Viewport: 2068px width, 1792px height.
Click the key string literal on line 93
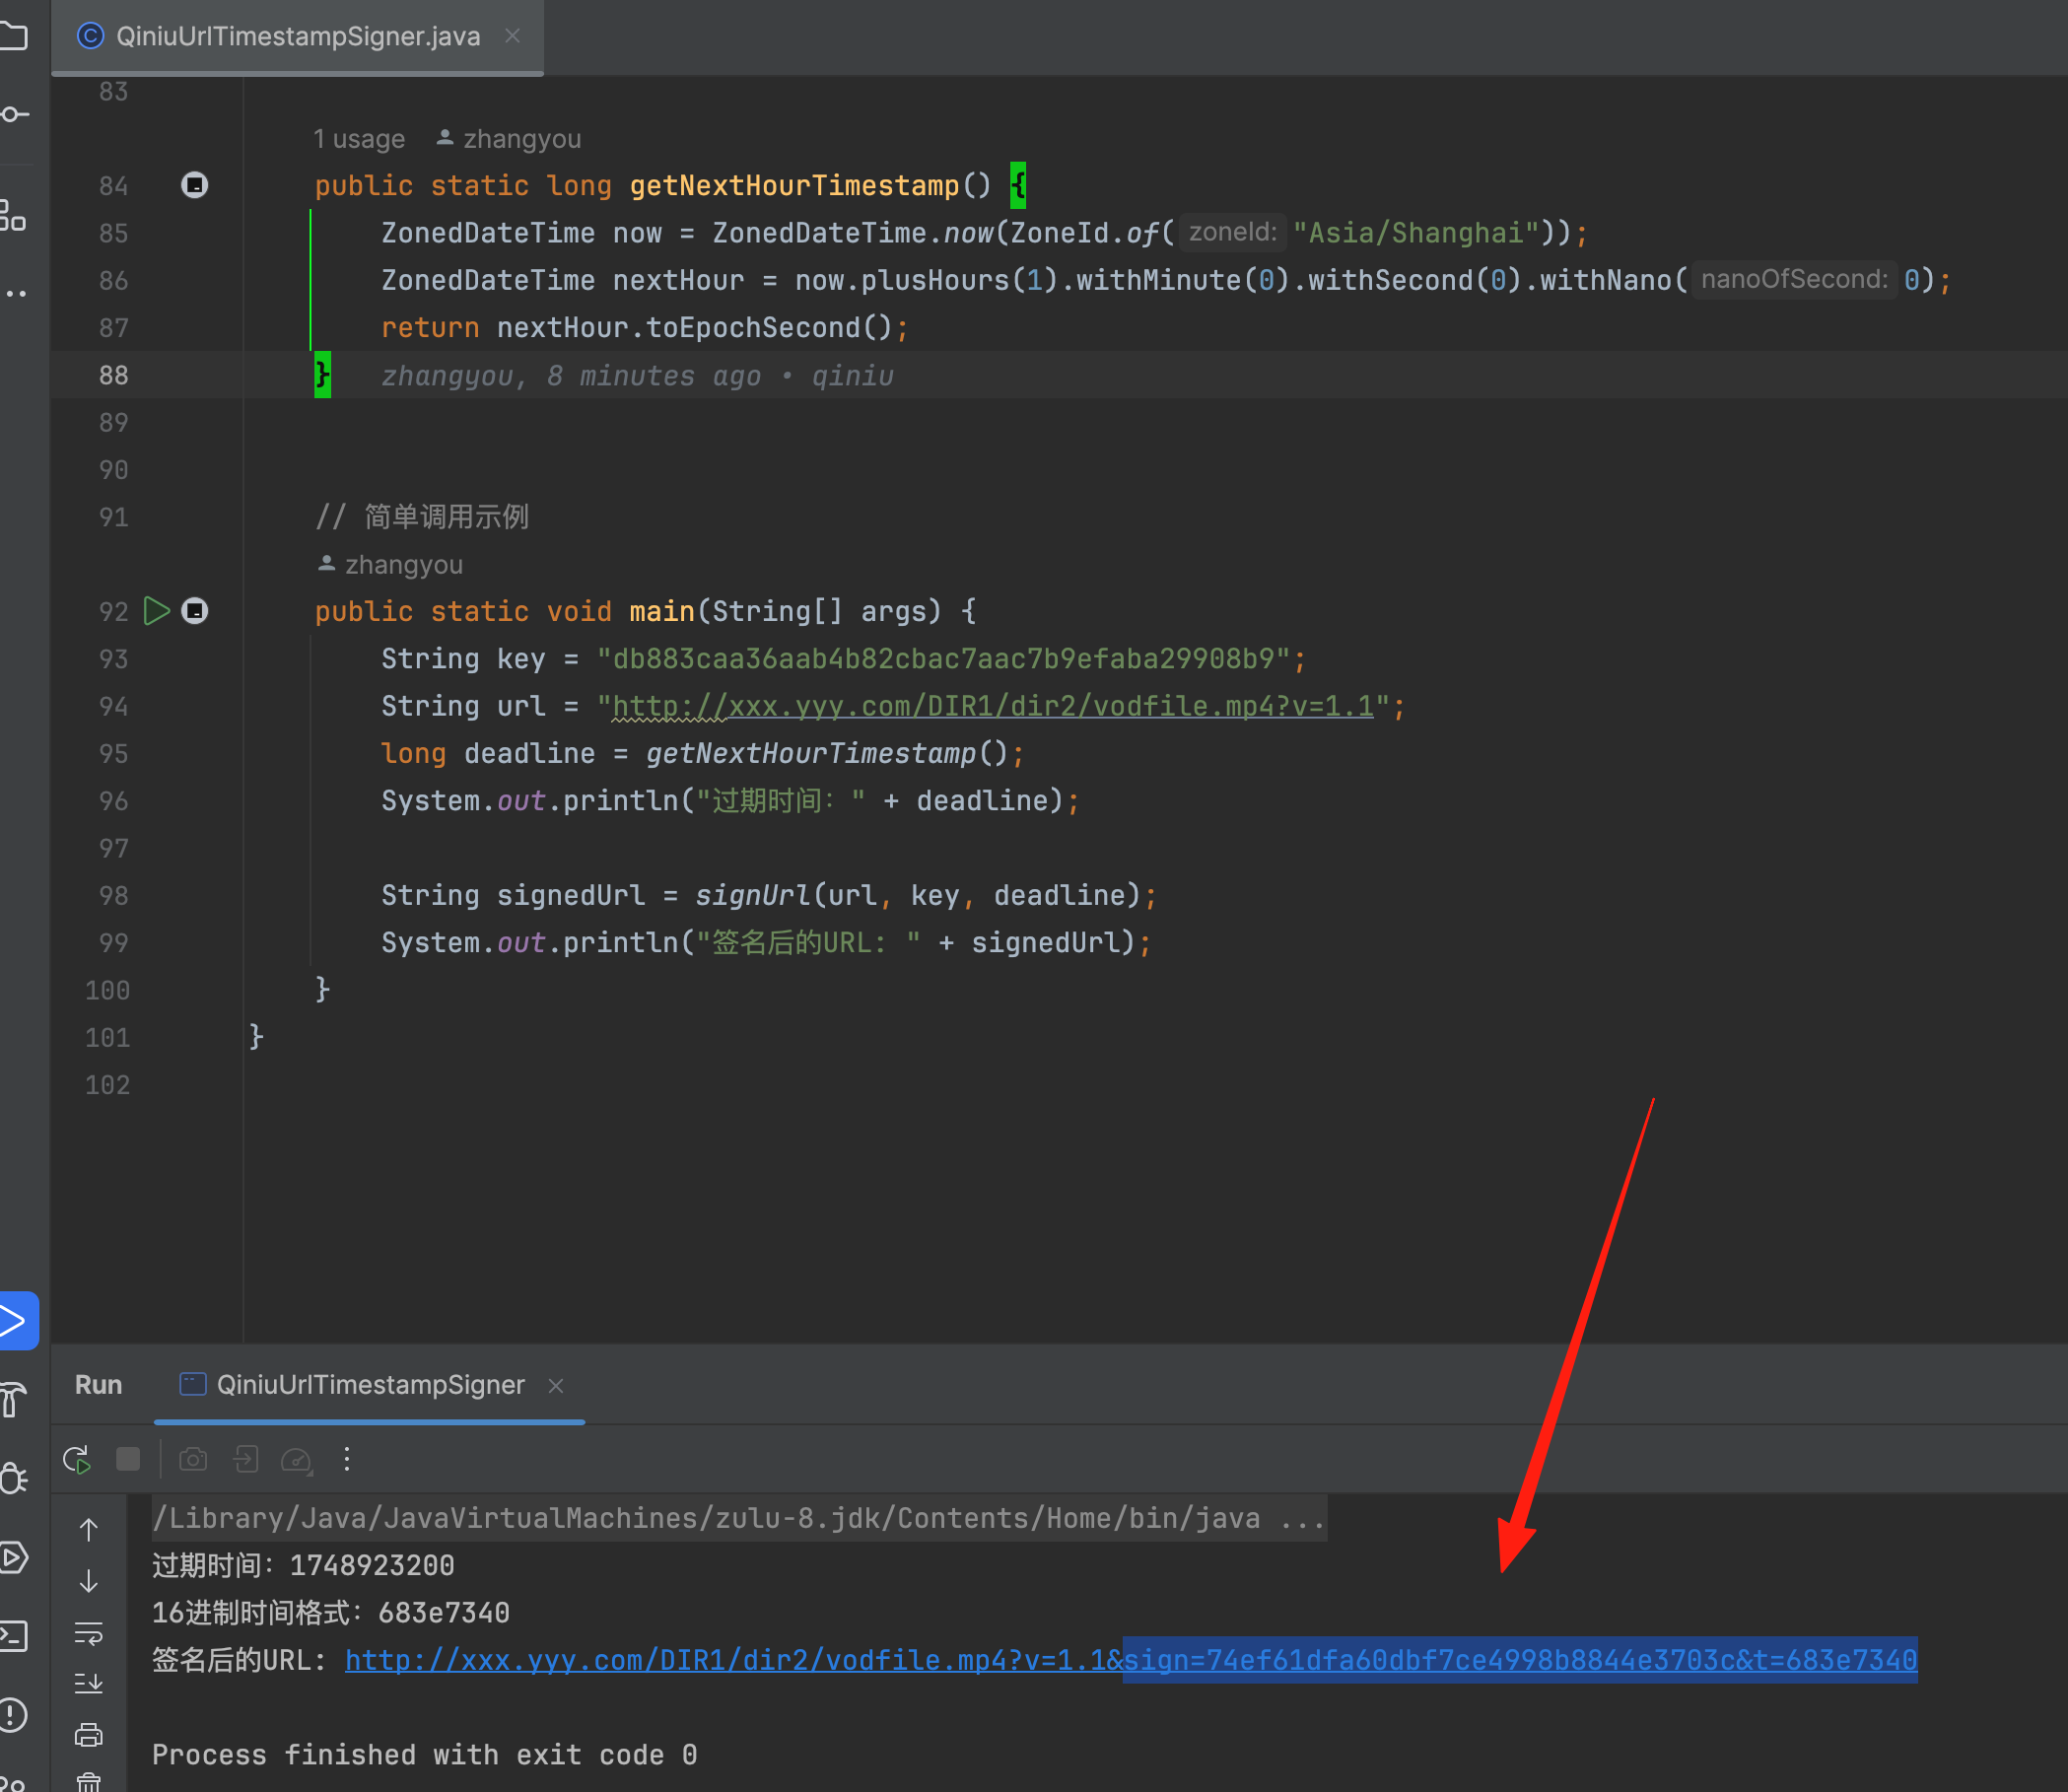point(943,659)
